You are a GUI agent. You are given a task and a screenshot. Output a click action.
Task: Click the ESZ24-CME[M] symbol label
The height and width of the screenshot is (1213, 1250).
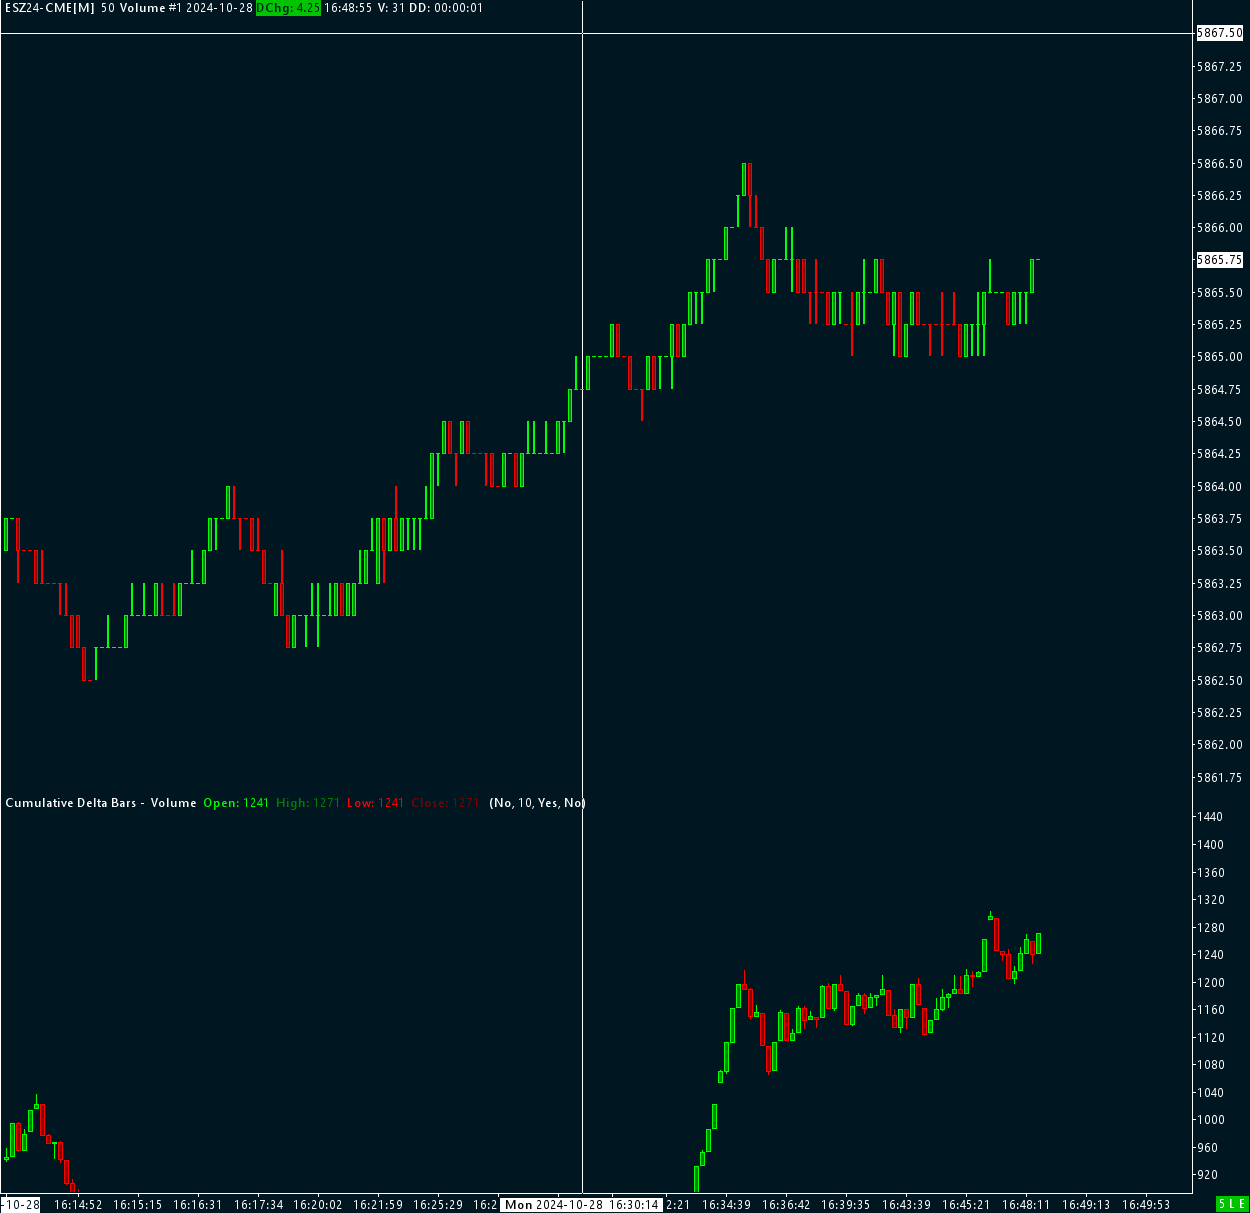pyautogui.click(x=50, y=8)
